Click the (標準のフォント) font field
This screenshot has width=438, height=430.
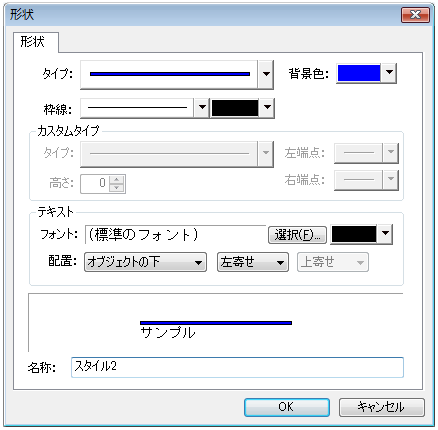(175, 235)
